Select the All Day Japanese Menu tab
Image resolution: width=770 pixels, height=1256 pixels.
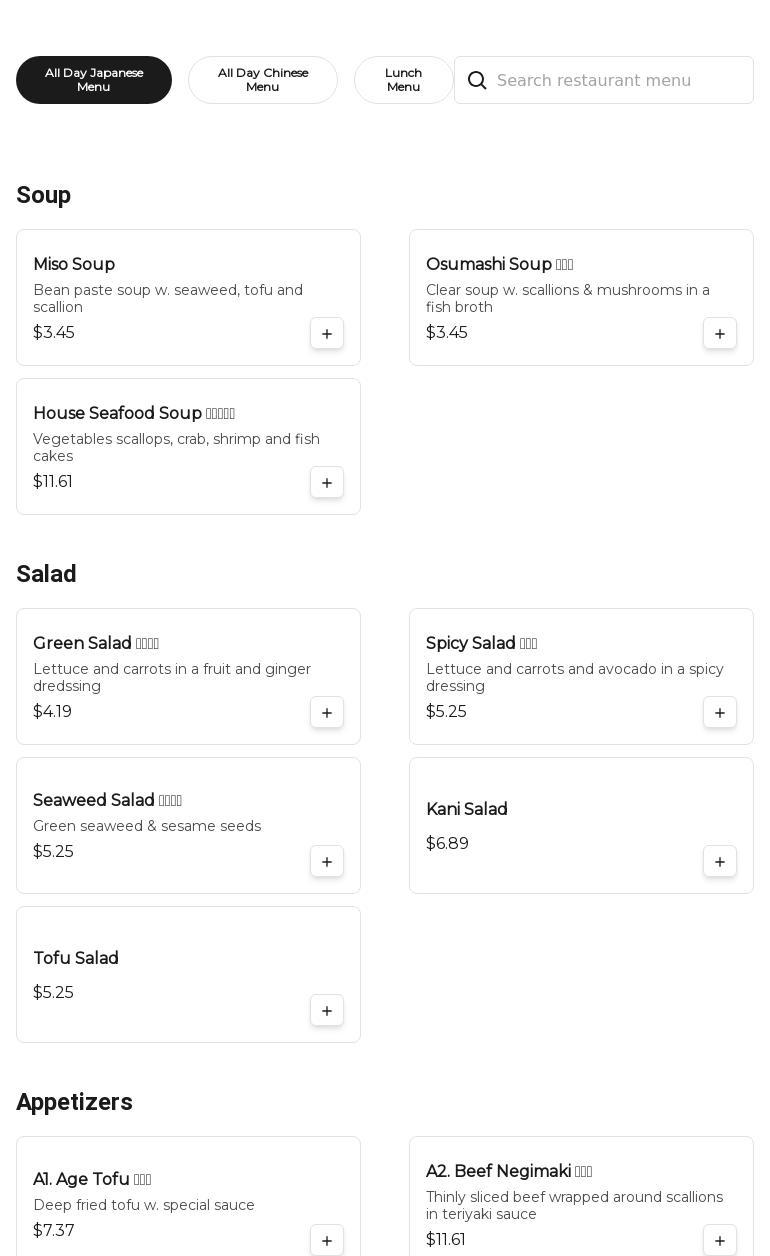[94, 80]
